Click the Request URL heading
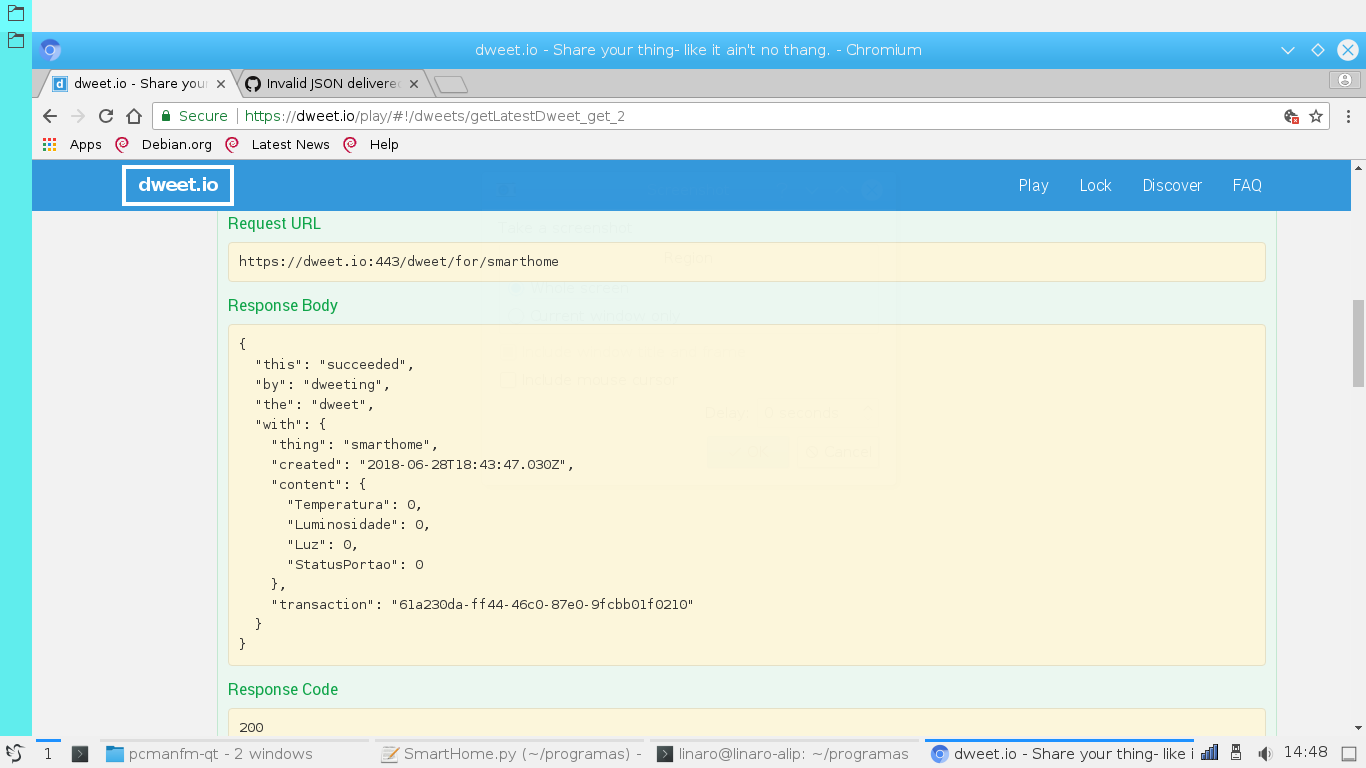 [274, 224]
